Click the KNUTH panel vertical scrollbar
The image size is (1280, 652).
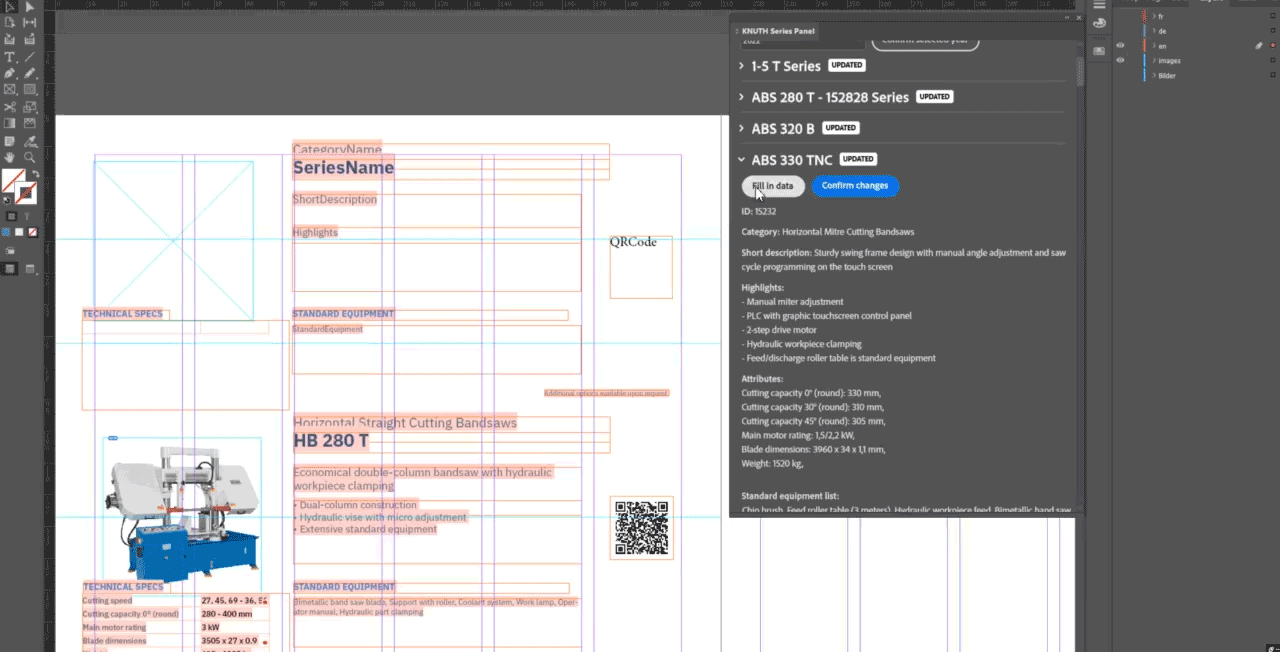point(1080,72)
